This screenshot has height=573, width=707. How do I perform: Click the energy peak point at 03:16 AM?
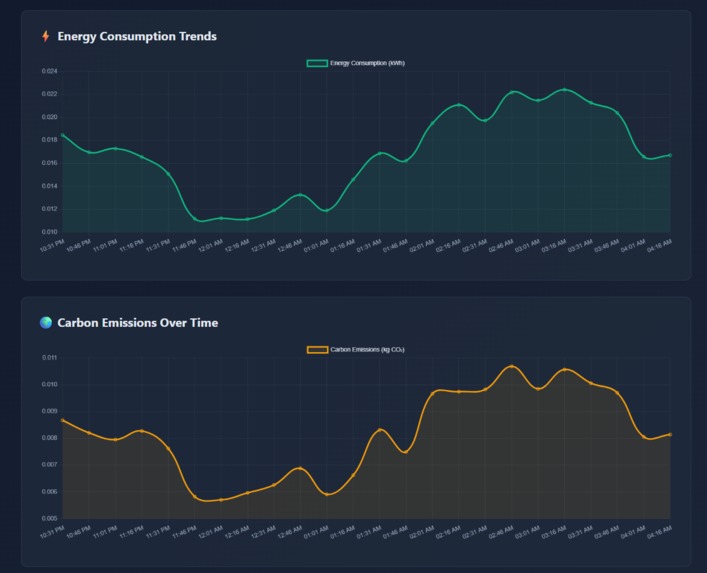(x=565, y=90)
